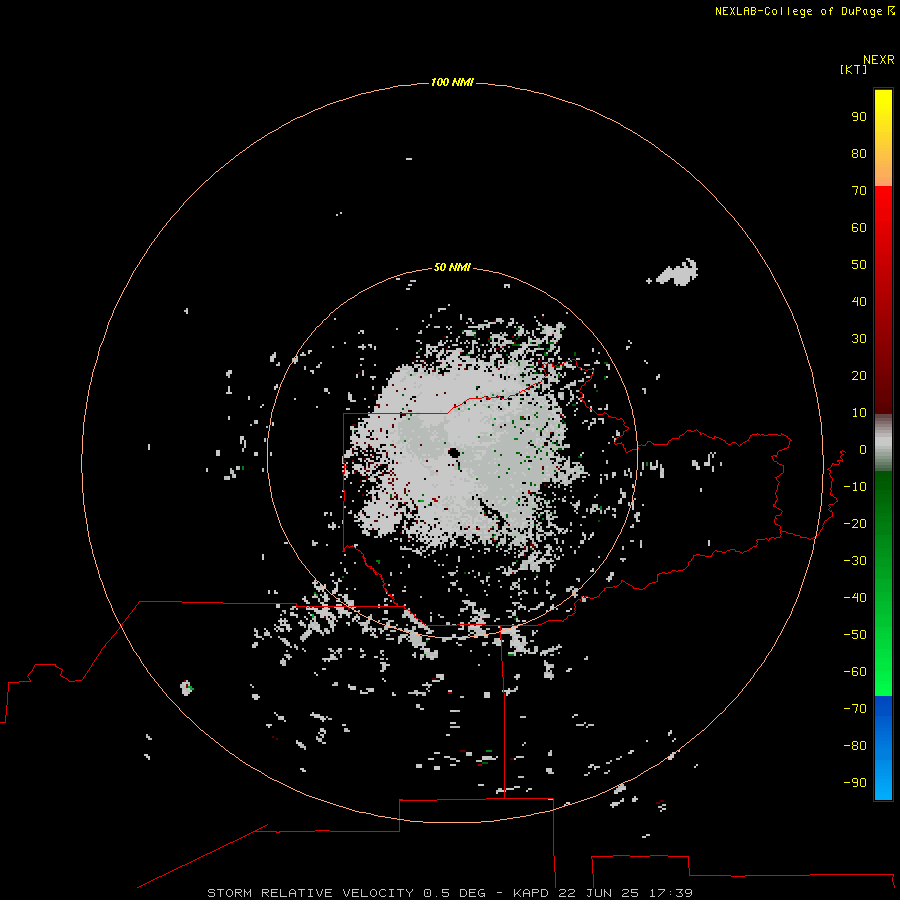Select the positive 90 scale label
900x900 pixels.
859,117
